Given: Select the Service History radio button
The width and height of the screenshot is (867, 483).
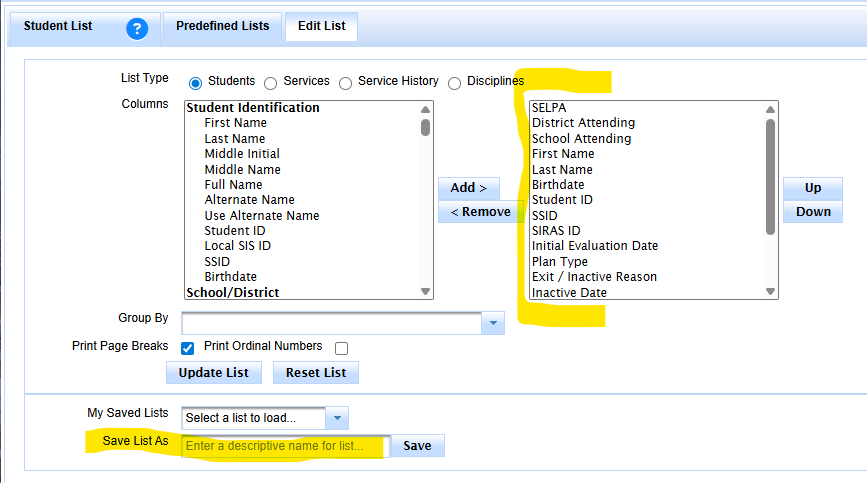Looking at the screenshot, I should pos(345,83).
